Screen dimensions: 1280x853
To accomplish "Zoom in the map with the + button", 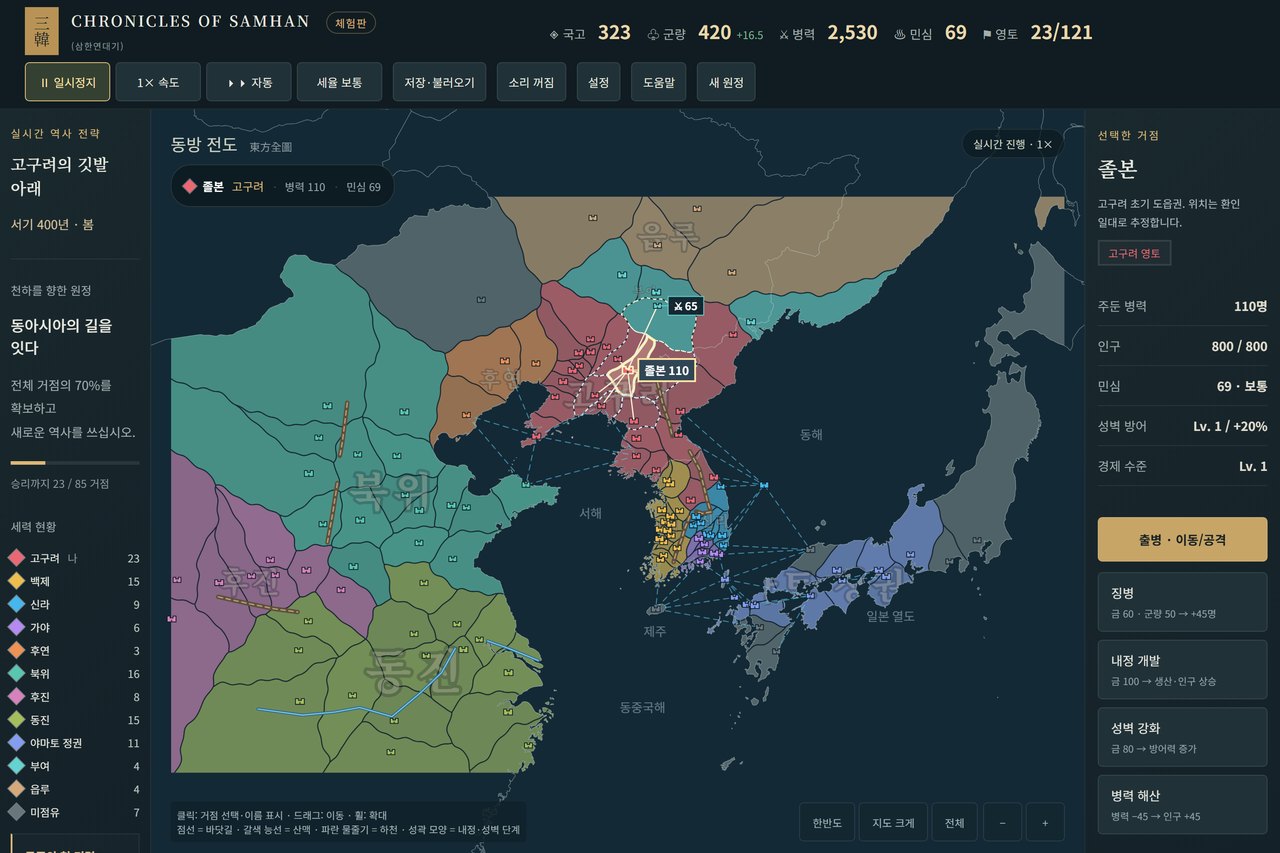I will pyautogui.click(x=1045, y=822).
